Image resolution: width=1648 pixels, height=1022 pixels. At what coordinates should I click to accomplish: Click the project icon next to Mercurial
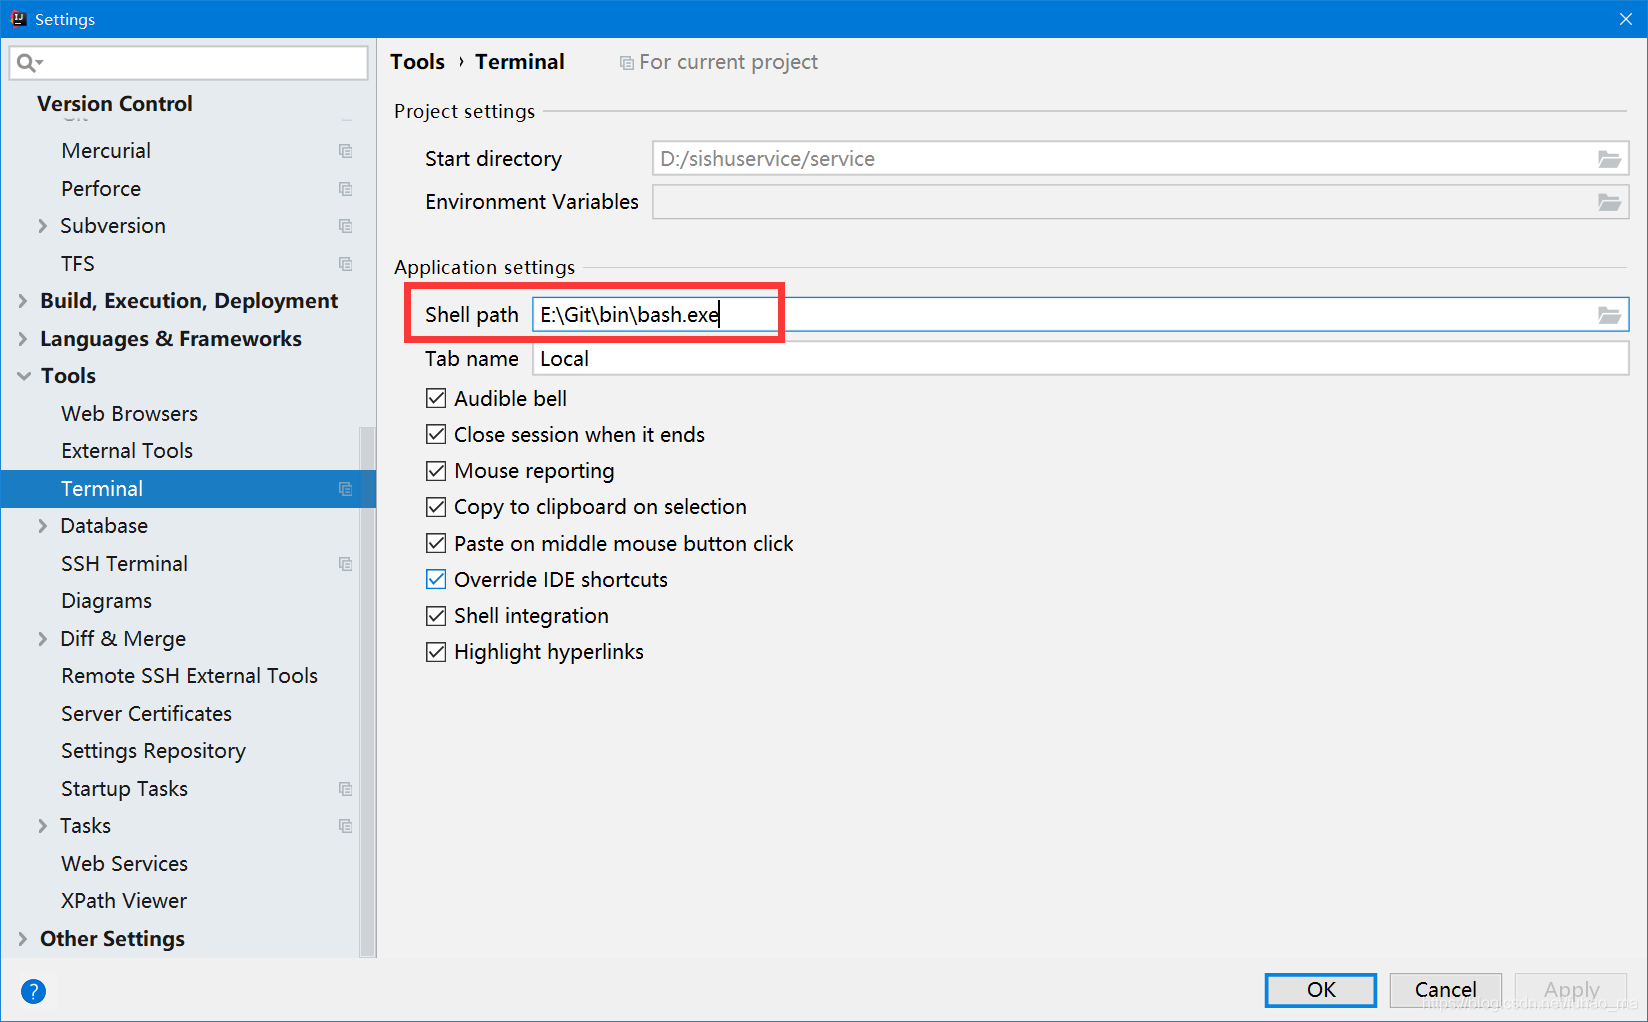pyautogui.click(x=345, y=151)
